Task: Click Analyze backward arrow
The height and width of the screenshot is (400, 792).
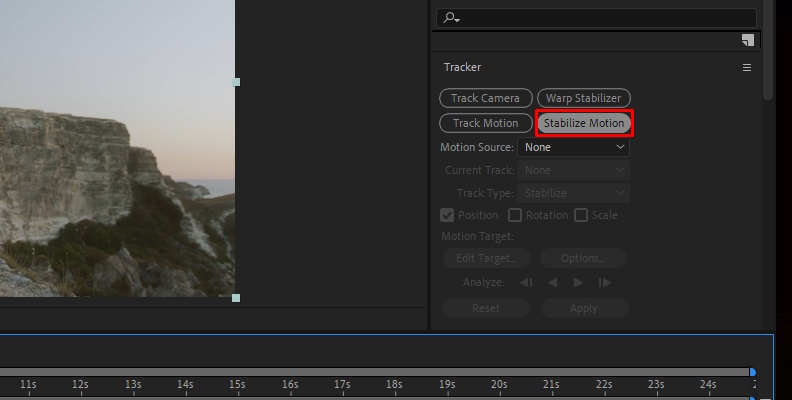Action: (553, 282)
